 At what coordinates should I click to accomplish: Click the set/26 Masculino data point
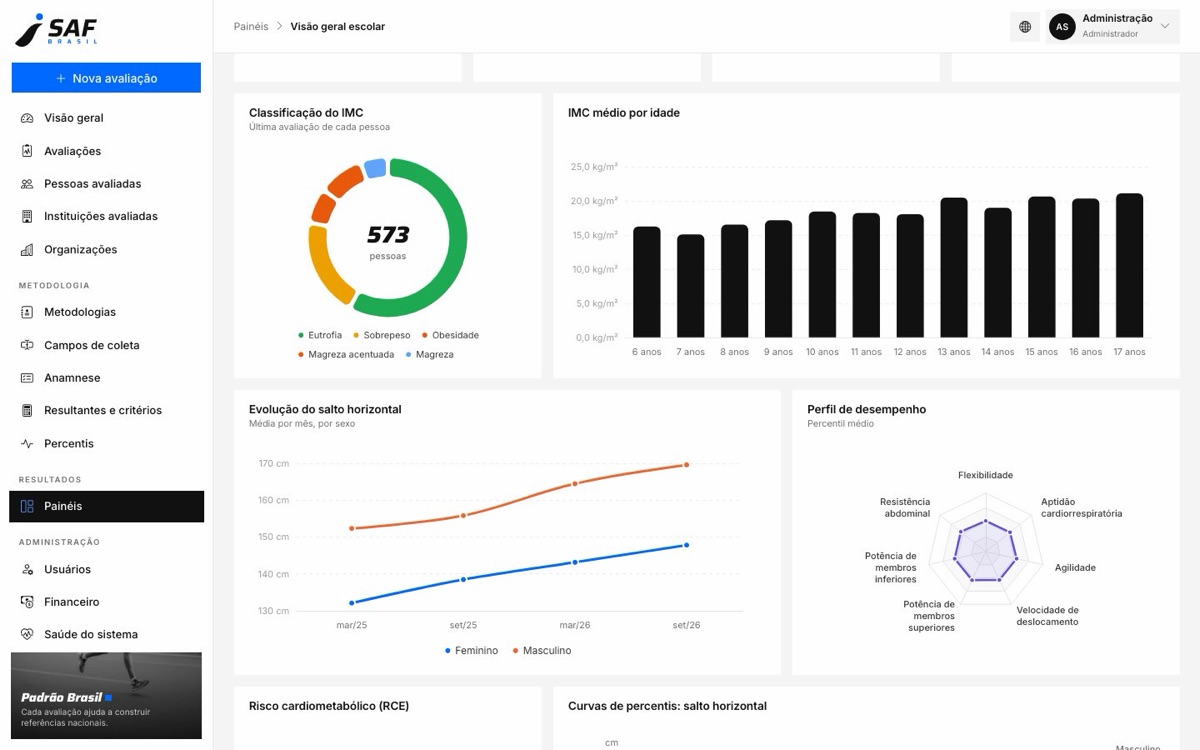click(686, 465)
